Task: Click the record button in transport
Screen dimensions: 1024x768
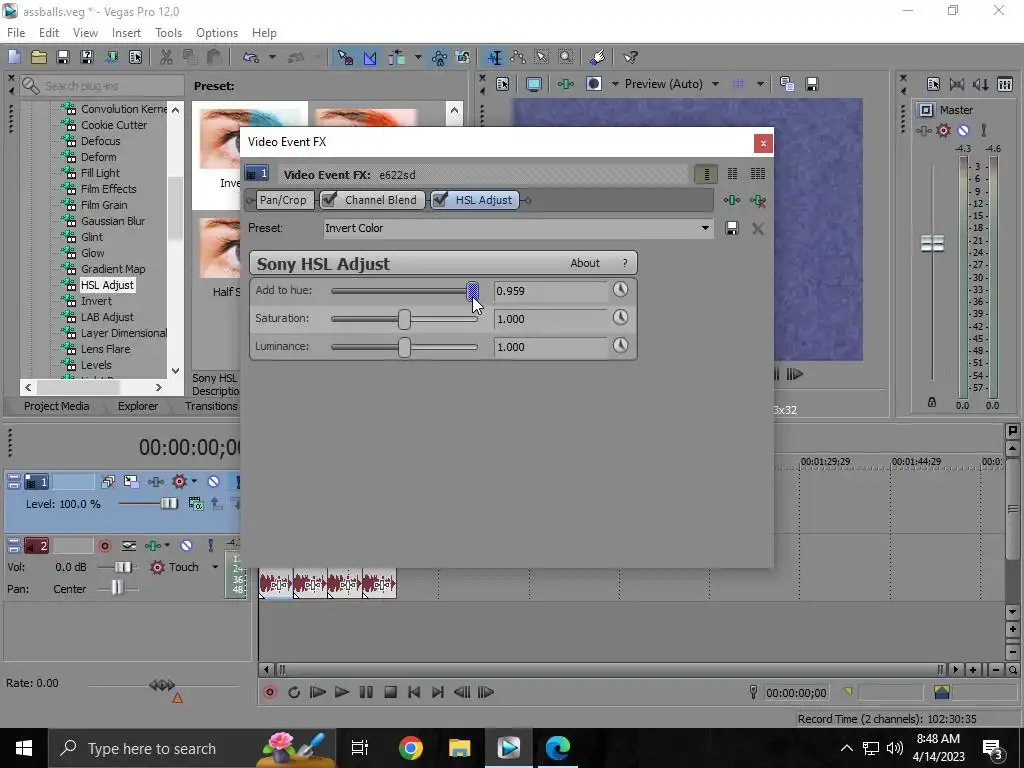Action: [269, 692]
